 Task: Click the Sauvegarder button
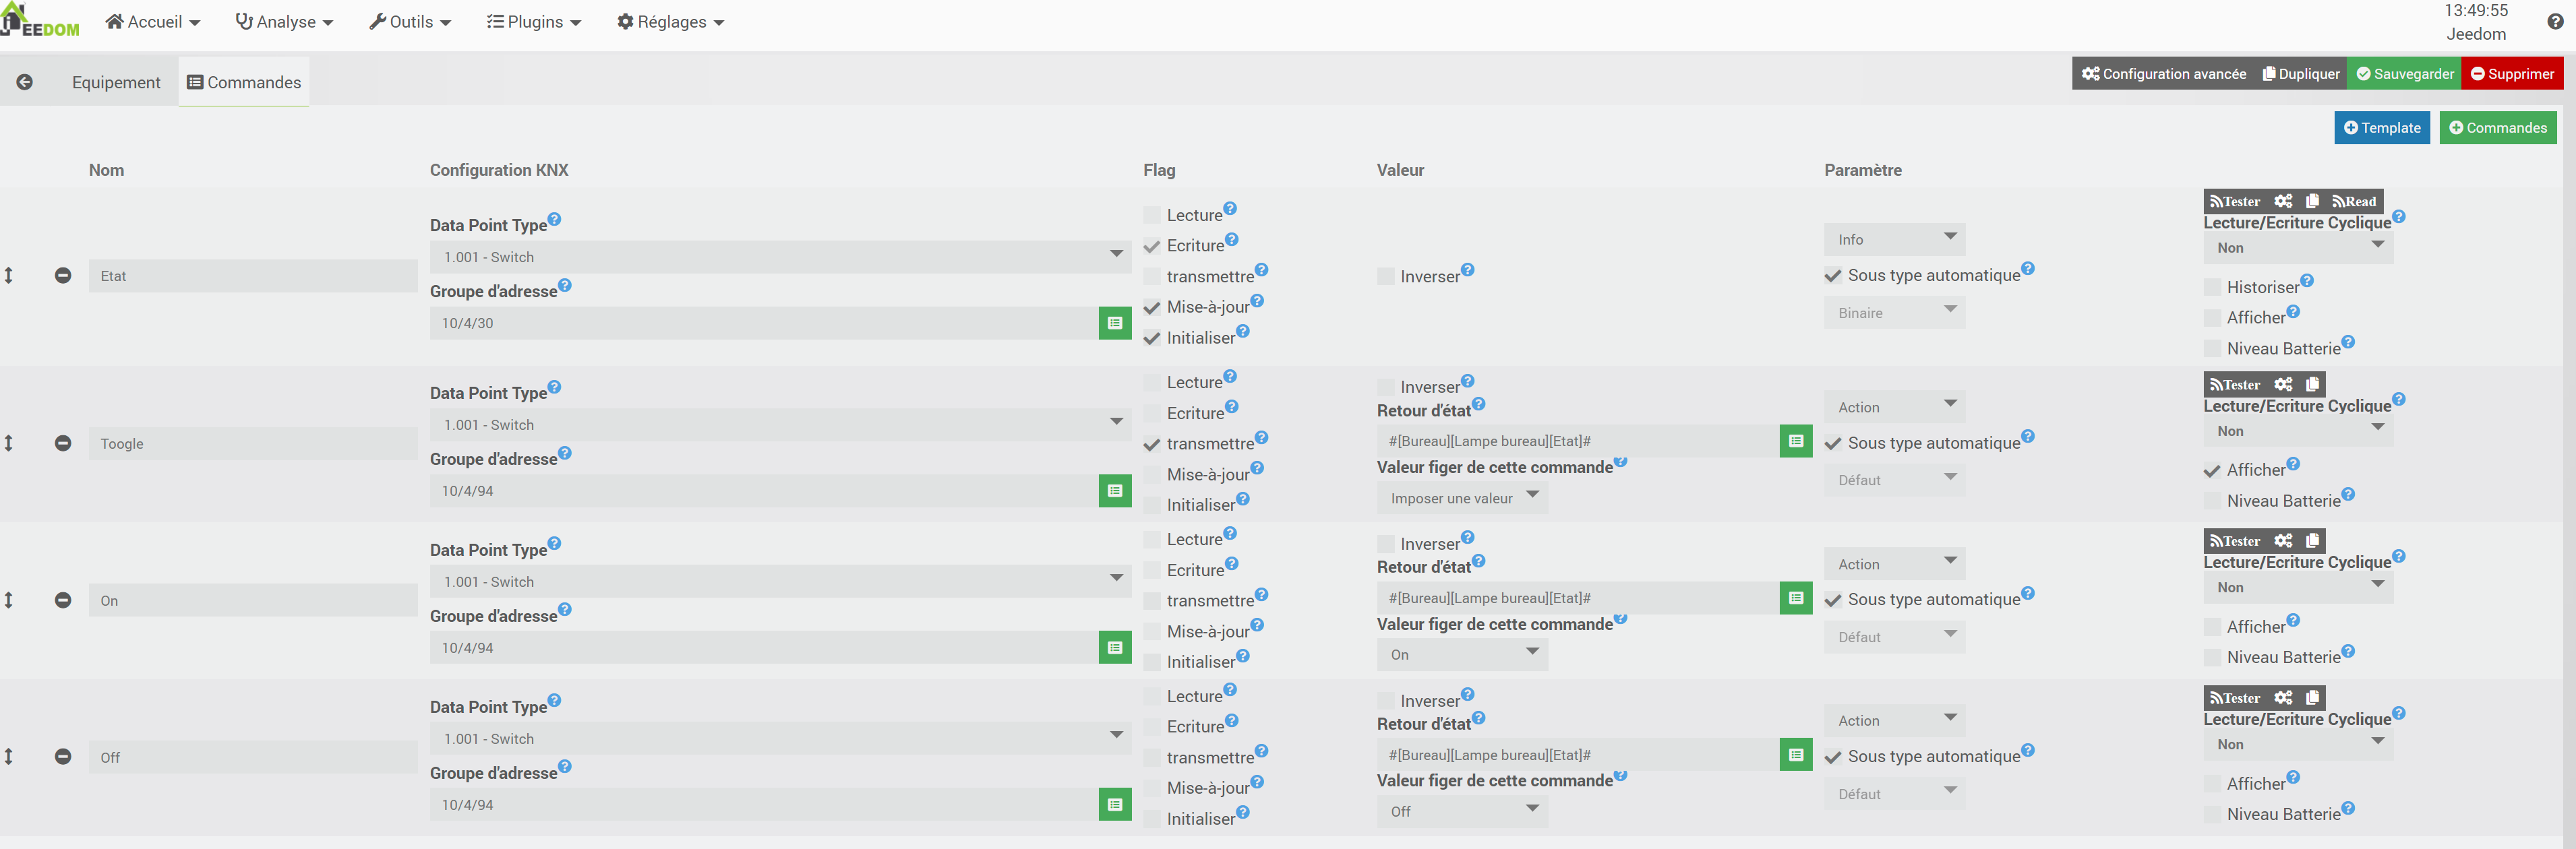(2404, 74)
